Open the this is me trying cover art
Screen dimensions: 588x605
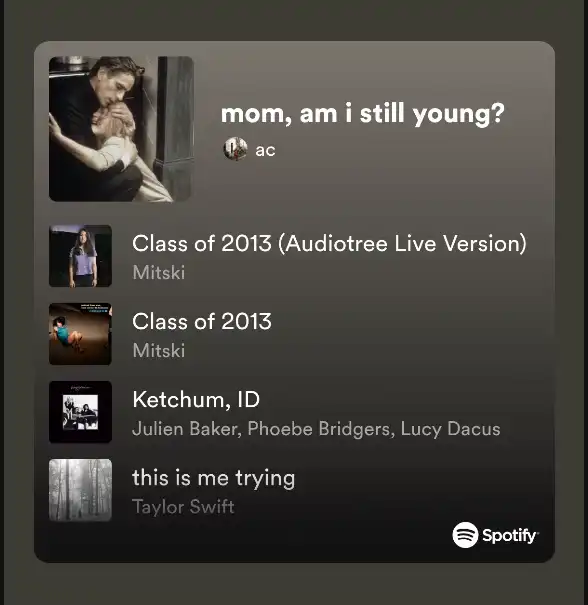coord(80,490)
